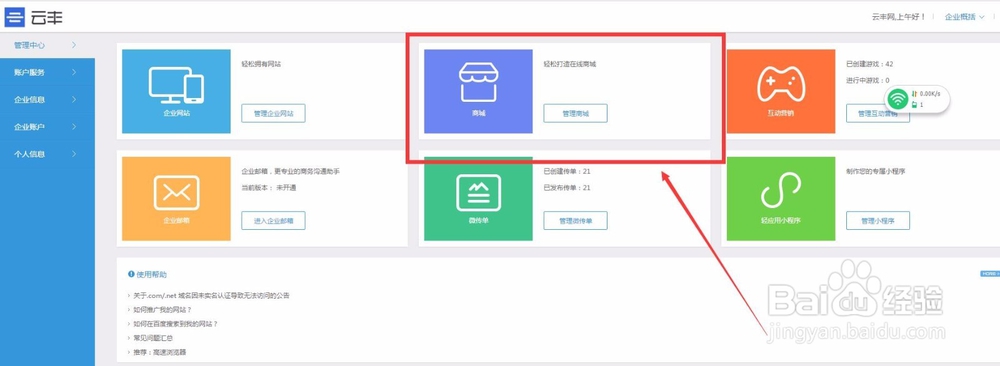
Task: Click the 管理互动营销 button
Action: coord(878,113)
